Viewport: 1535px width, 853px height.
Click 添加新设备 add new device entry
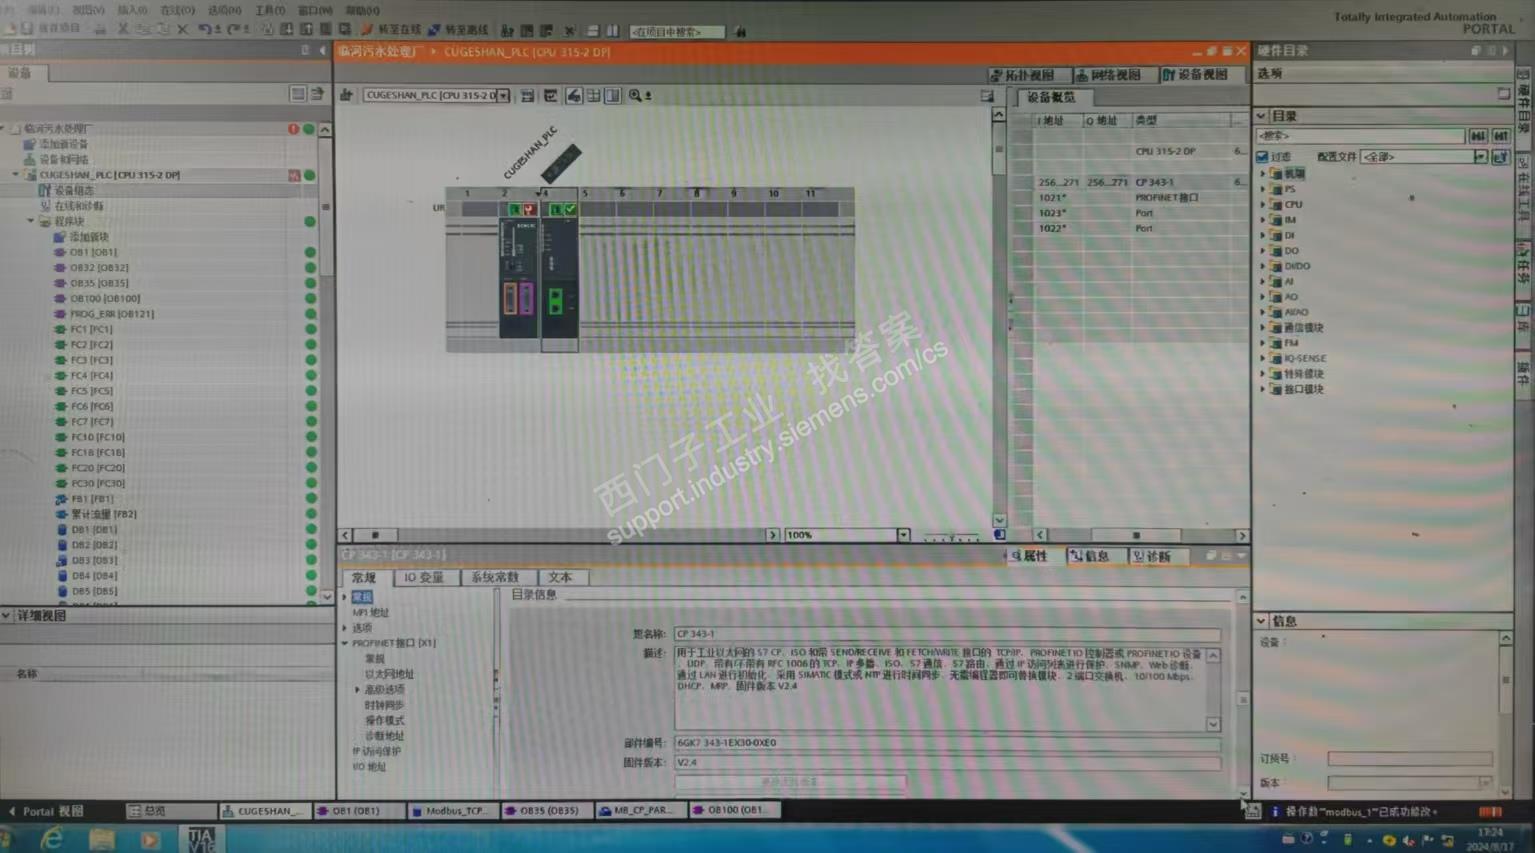63,144
